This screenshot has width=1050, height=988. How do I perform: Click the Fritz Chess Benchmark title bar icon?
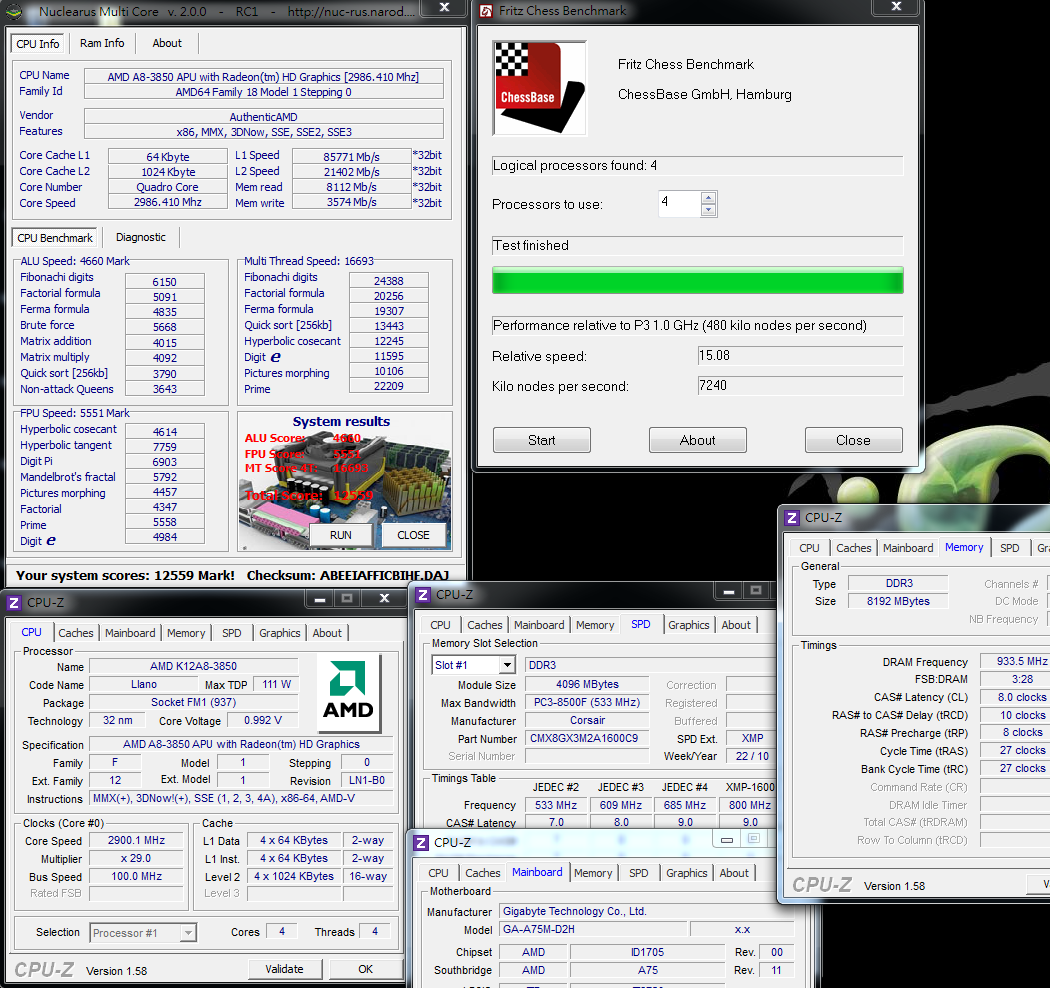pyautogui.click(x=487, y=11)
